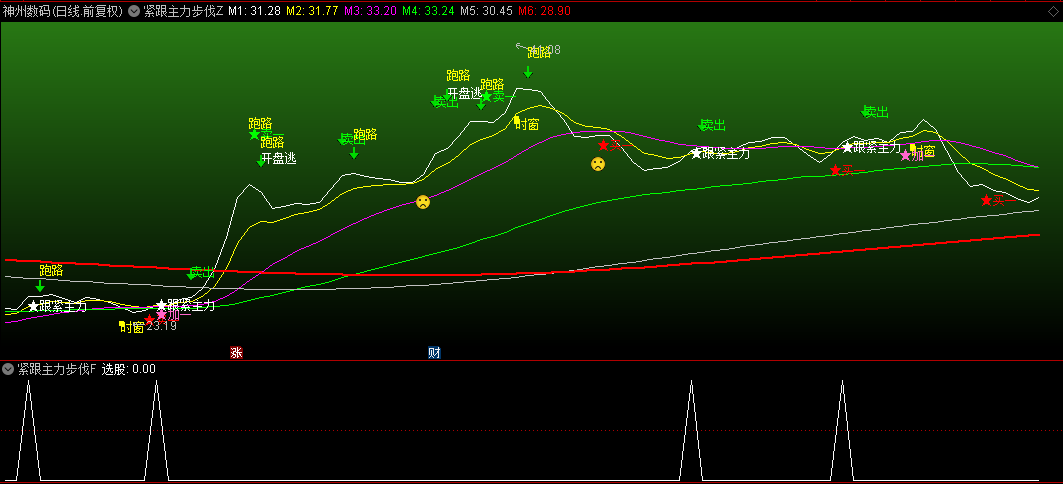
Task: Click the red M6: 28.90 value
Action: [544, 11]
